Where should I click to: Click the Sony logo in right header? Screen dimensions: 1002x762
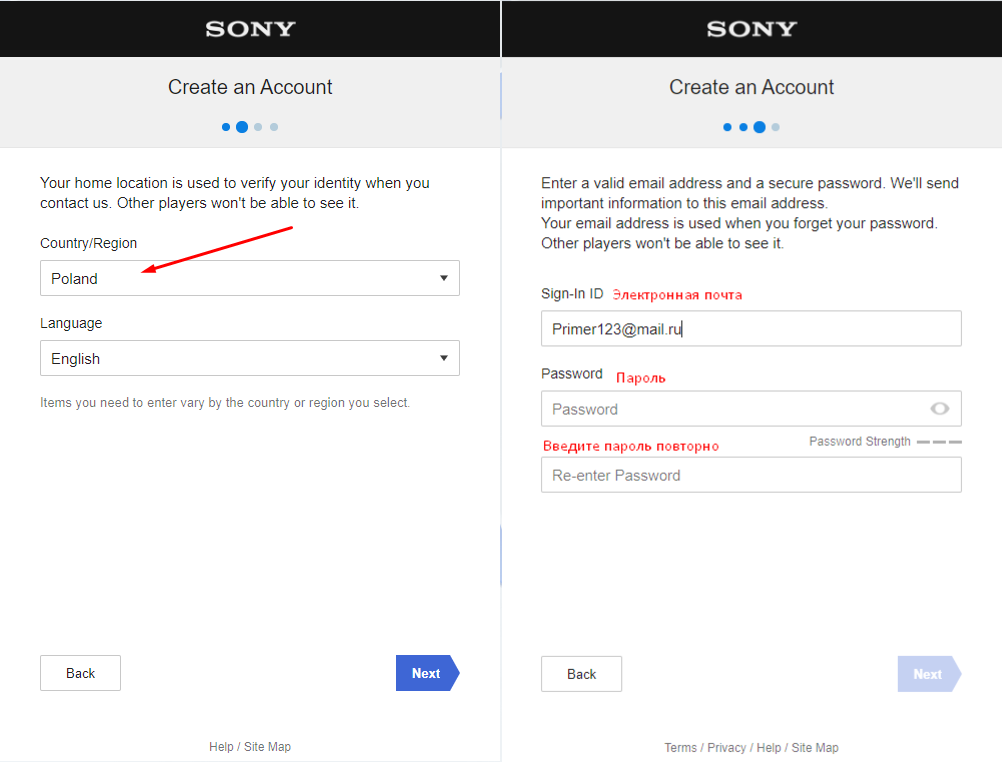(751, 29)
